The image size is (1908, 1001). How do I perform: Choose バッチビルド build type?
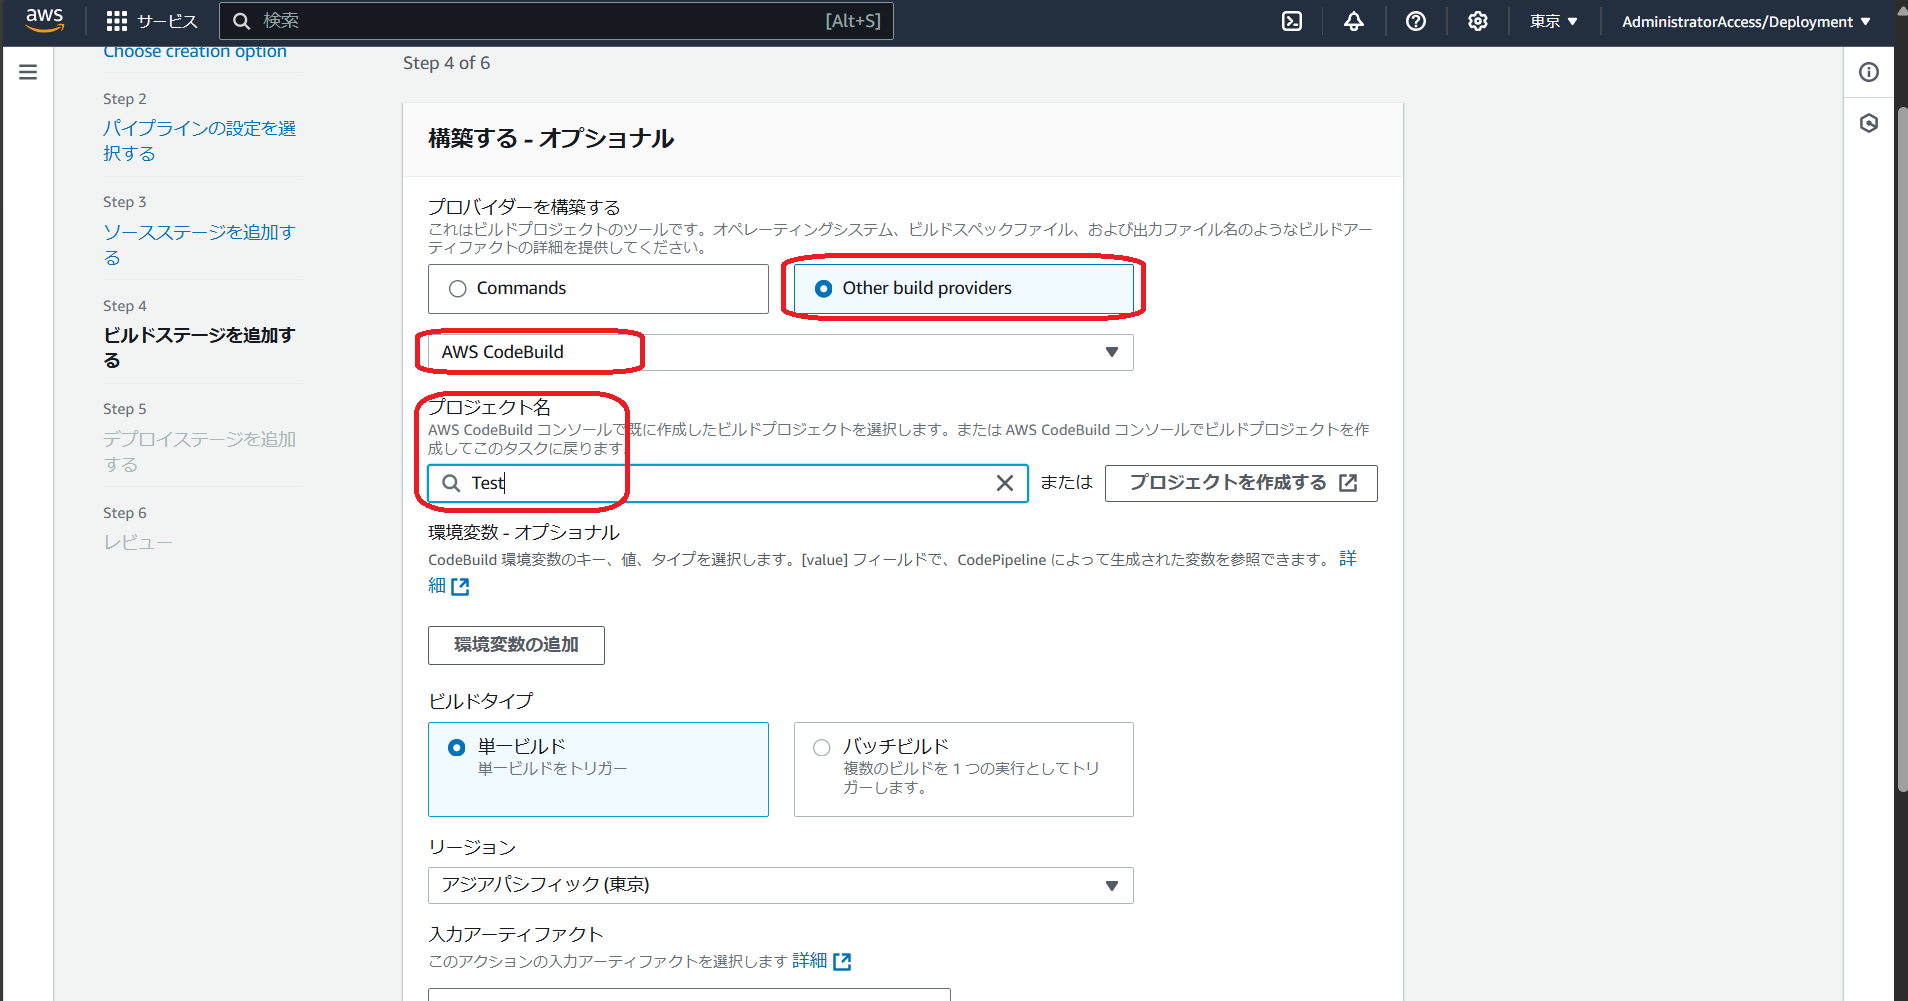[x=821, y=747]
